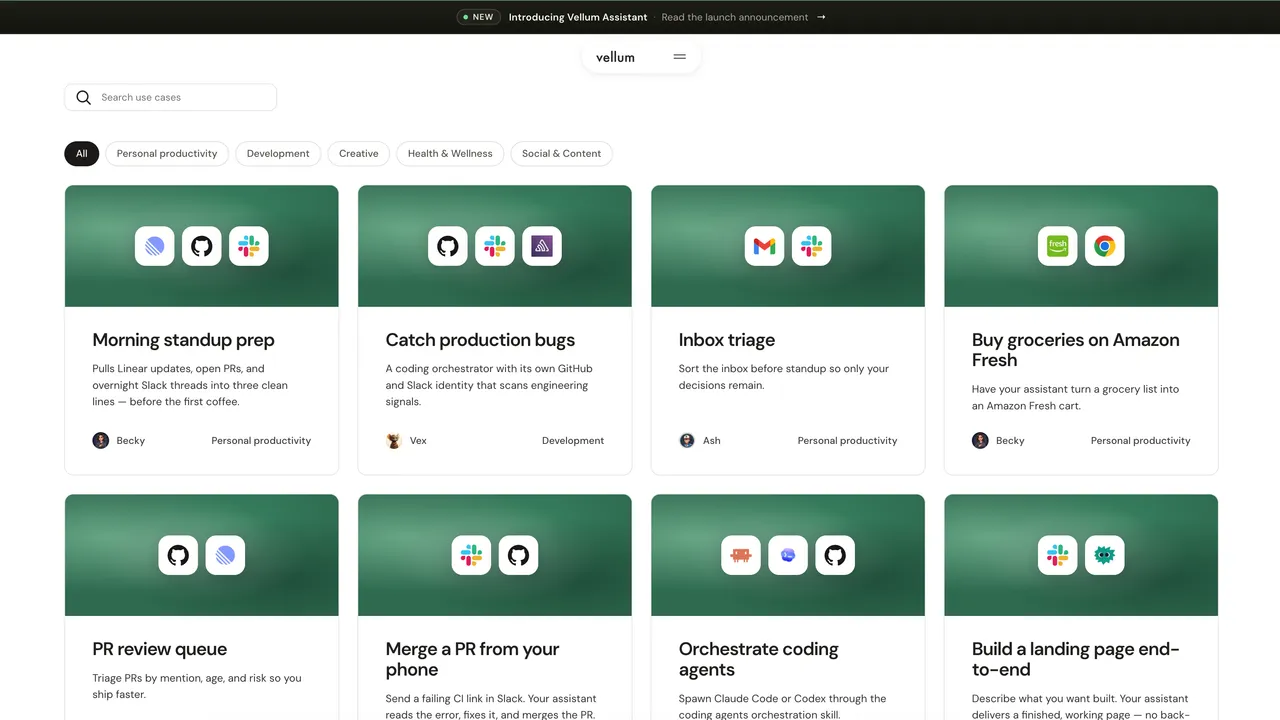Open the Catch production bugs title
Screen dimensions: 1280x720
[480, 340]
